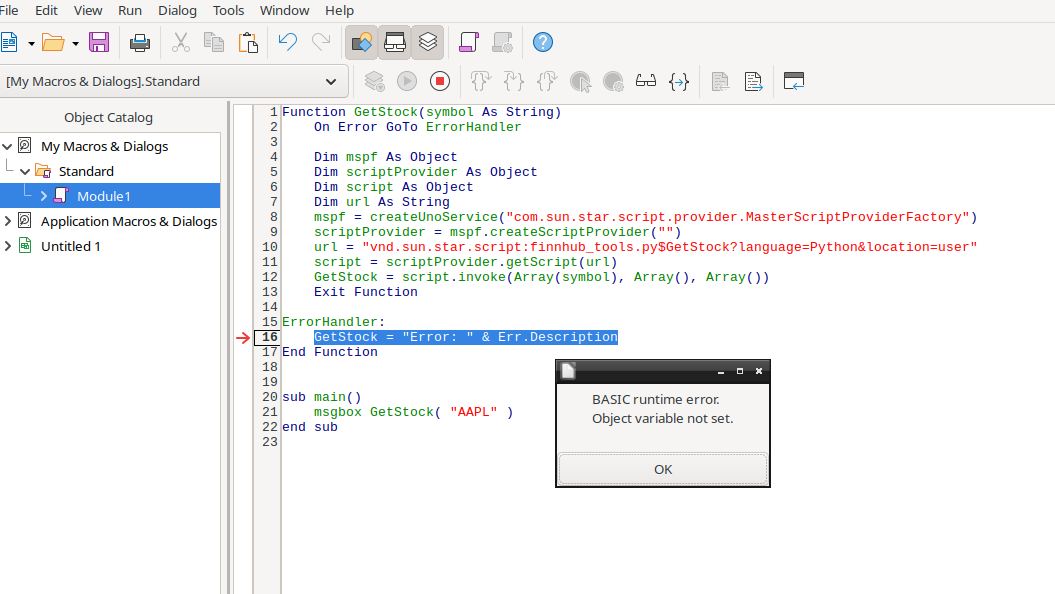Click the Undo arrow icon

point(287,42)
